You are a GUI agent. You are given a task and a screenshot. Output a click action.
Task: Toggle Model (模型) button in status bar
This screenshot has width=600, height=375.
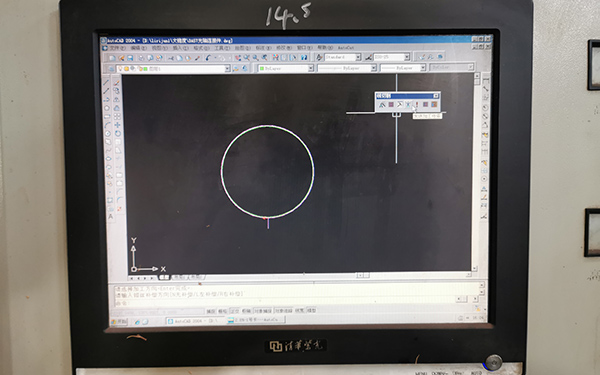[x=312, y=311]
